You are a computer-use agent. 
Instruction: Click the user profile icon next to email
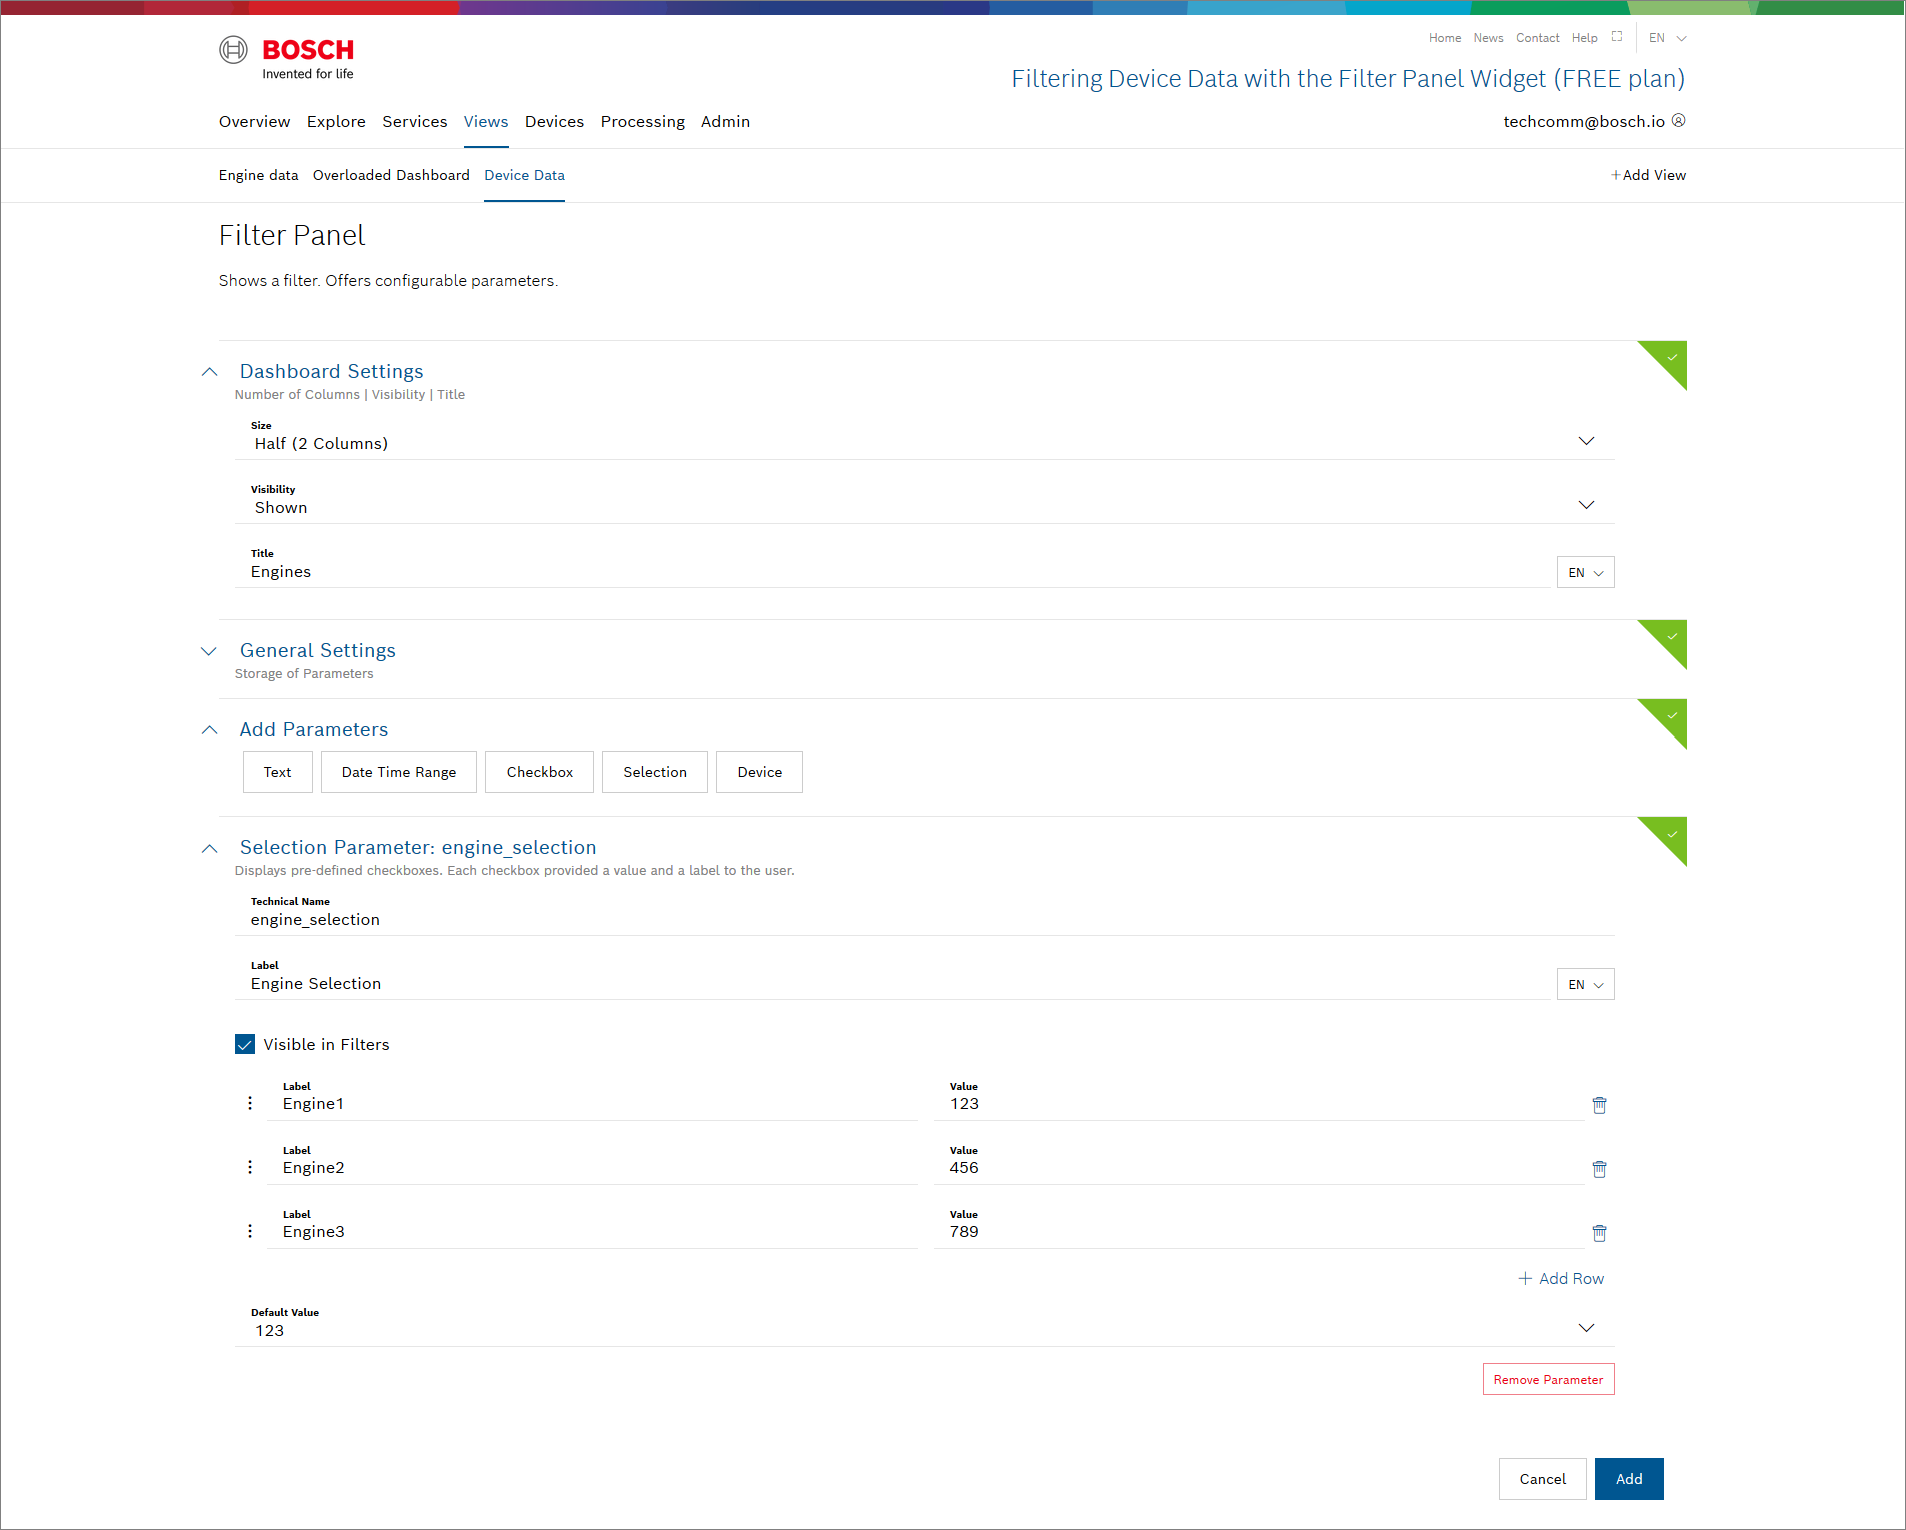[x=1679, y=121]
